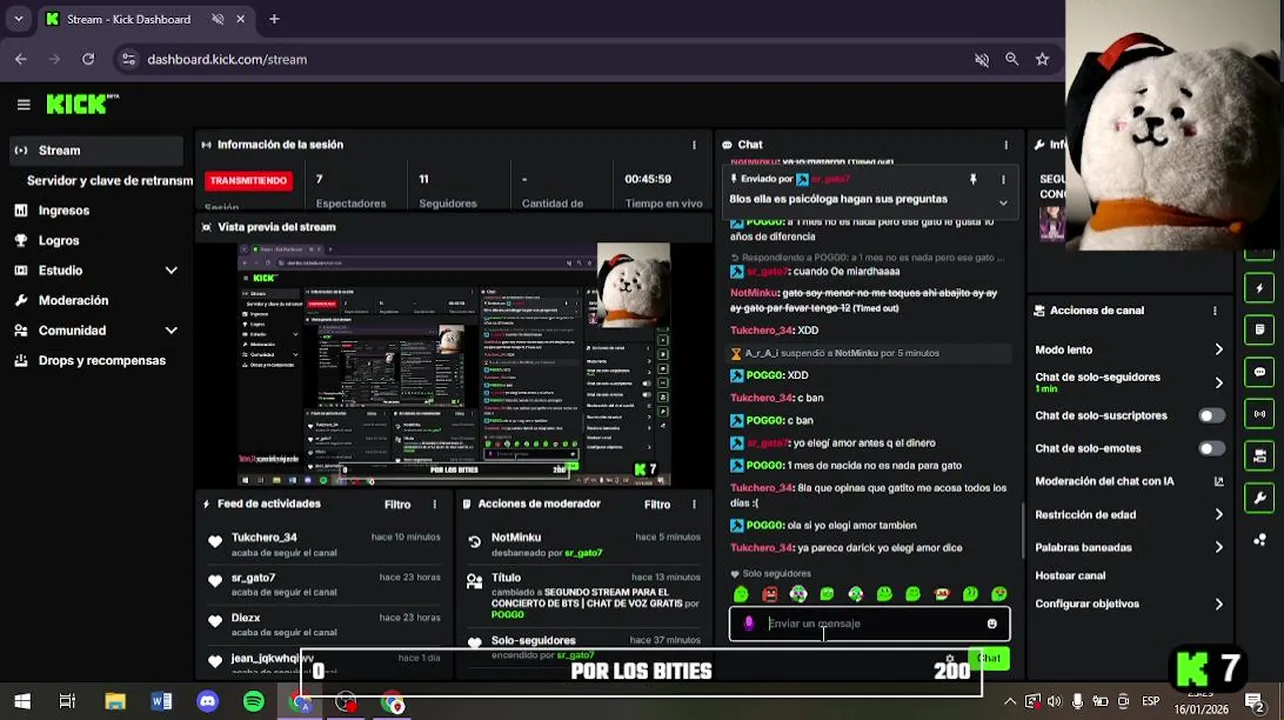Viewport: 1284px width, 720px height.
Task: Expand the Modo lento options
Action: (x=1219, y=349)
